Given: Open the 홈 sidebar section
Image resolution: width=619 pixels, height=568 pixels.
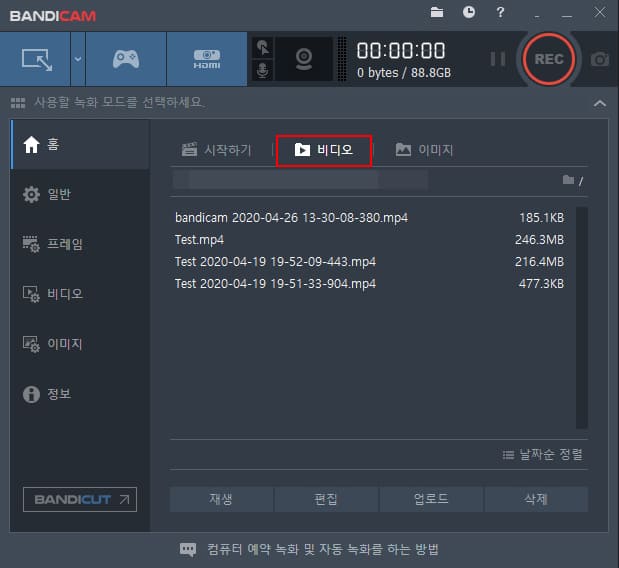Looking at the screenshot, I should pos(80,144).
